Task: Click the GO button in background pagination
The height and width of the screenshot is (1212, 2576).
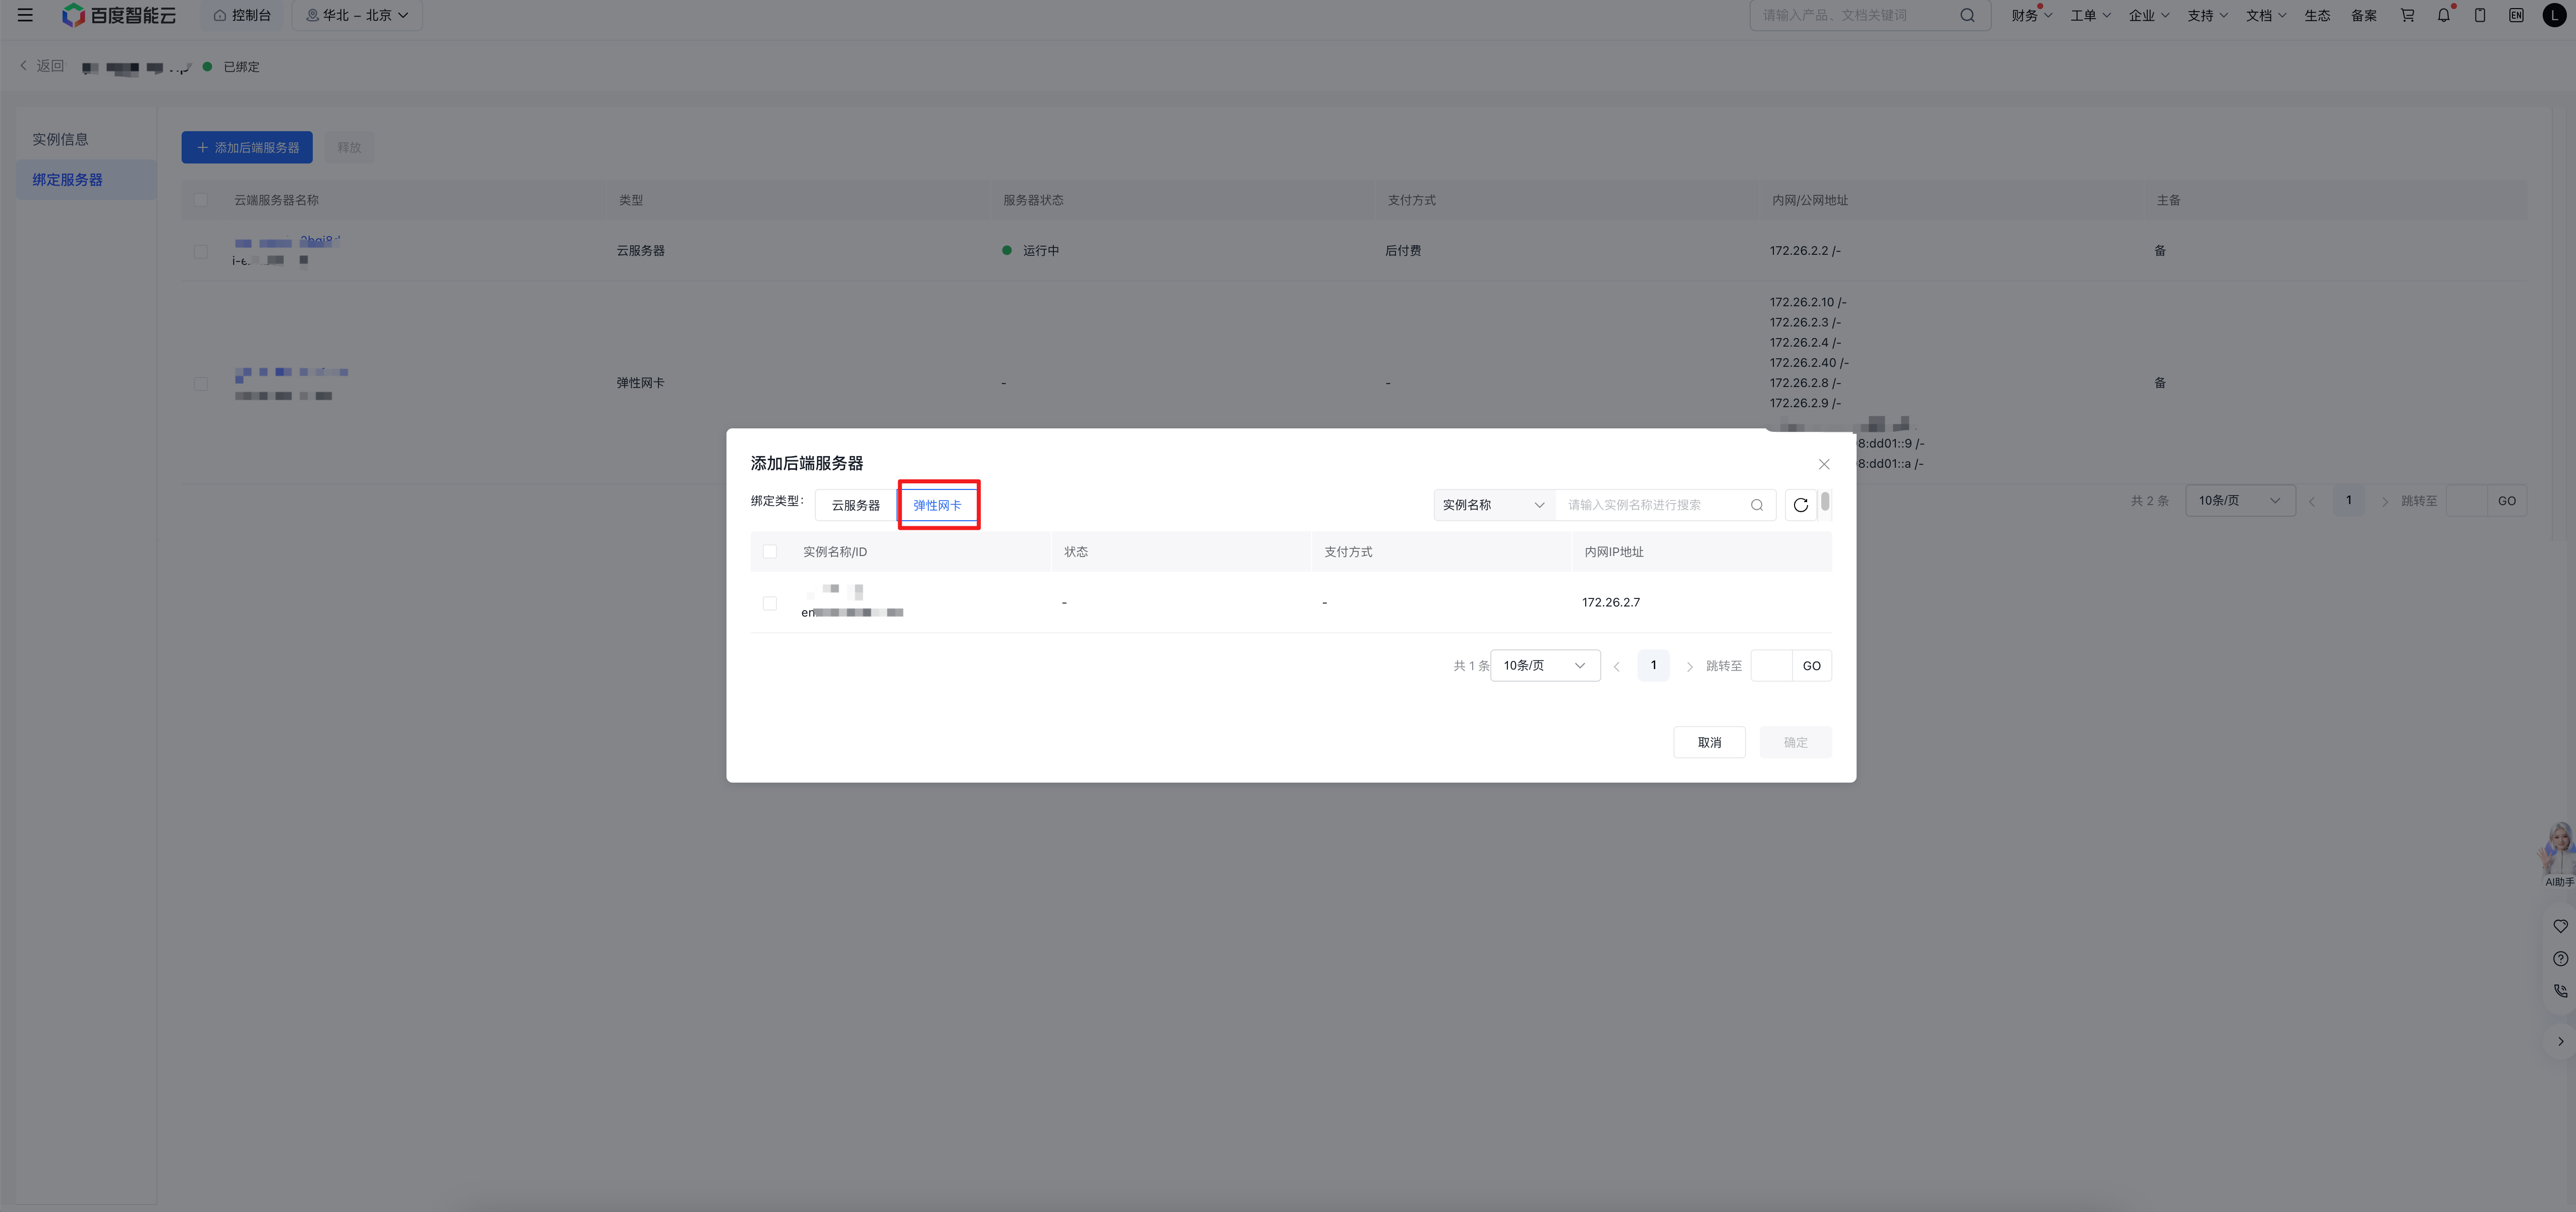Action: [x=2507, y=501]
